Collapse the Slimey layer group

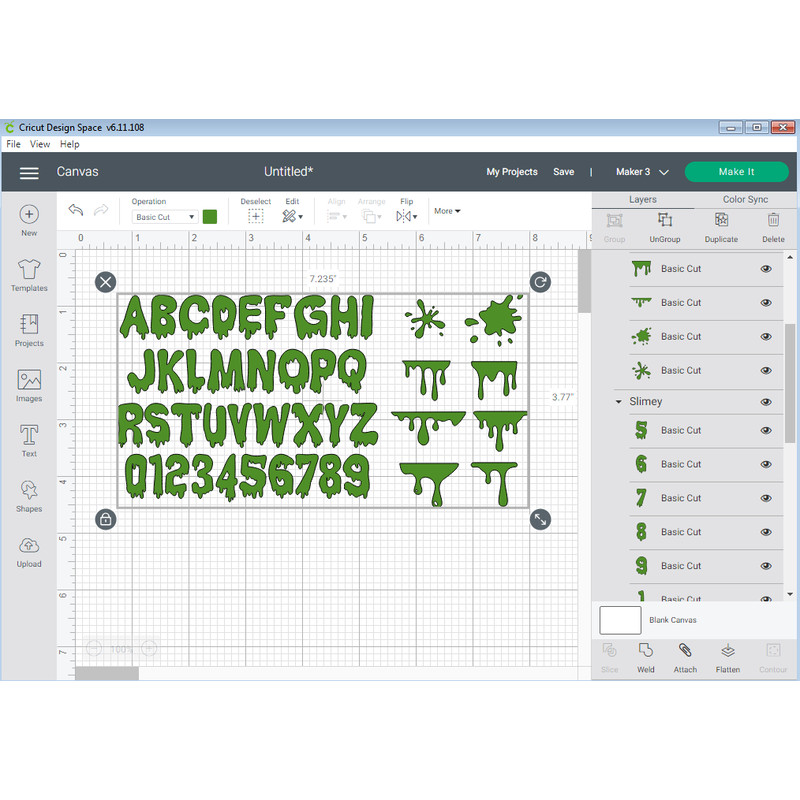[617, 401]
